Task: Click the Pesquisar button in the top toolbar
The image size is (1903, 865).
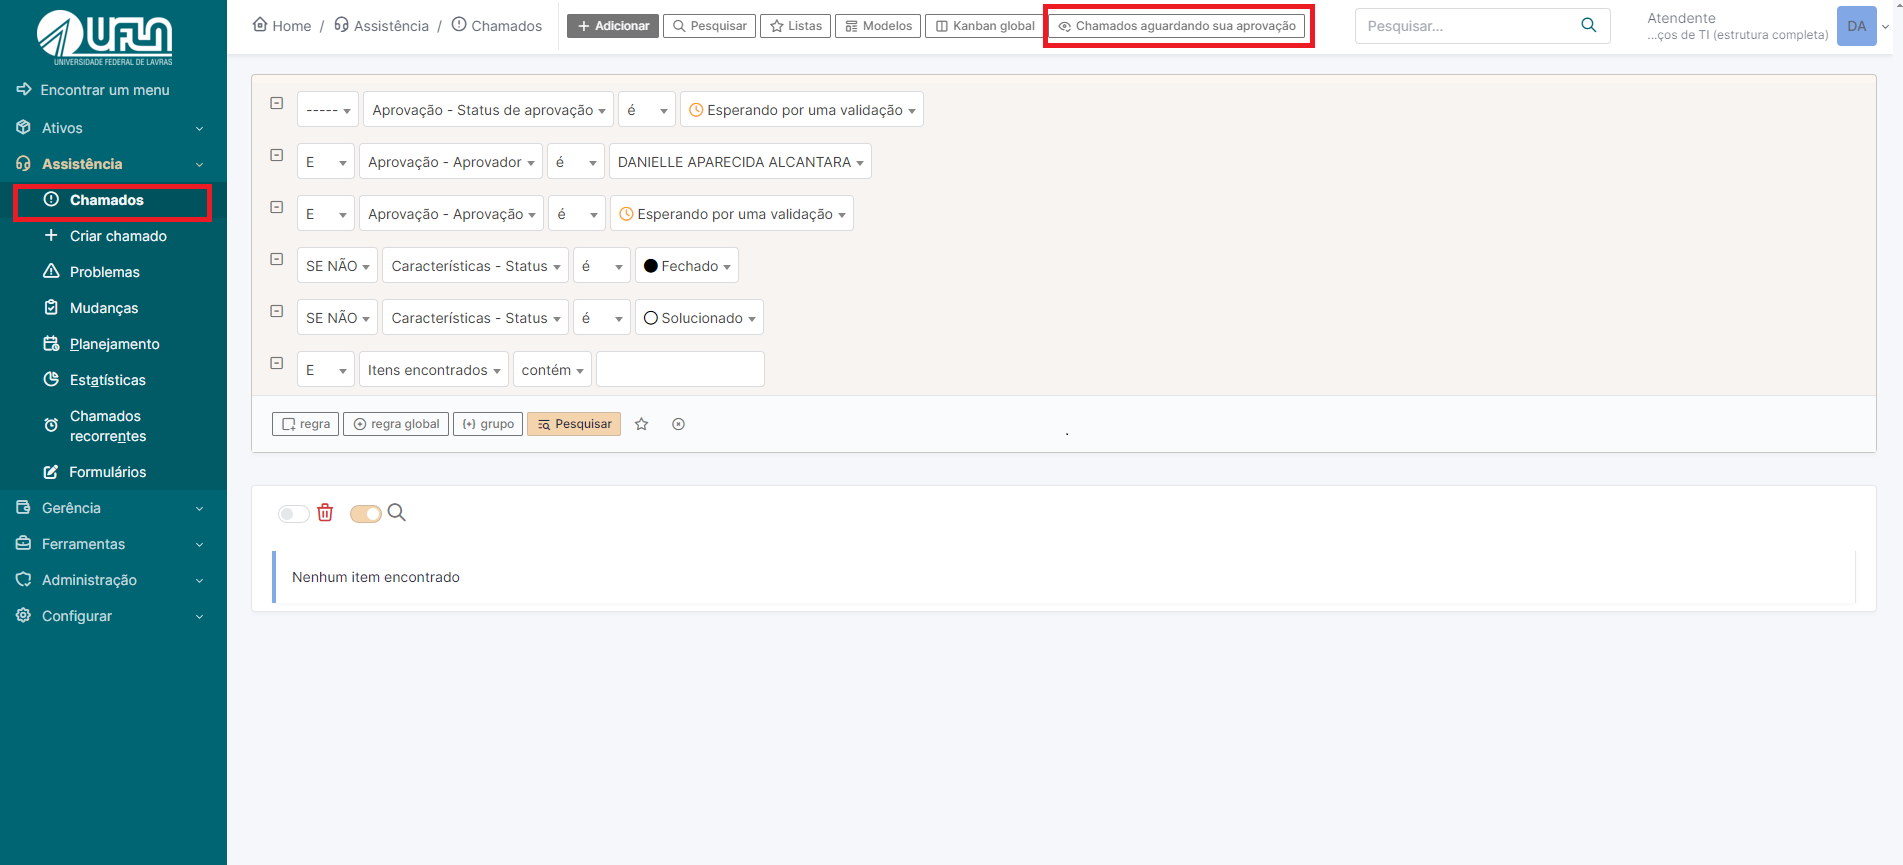Action: pyautogui.click(x=709, y=26)
